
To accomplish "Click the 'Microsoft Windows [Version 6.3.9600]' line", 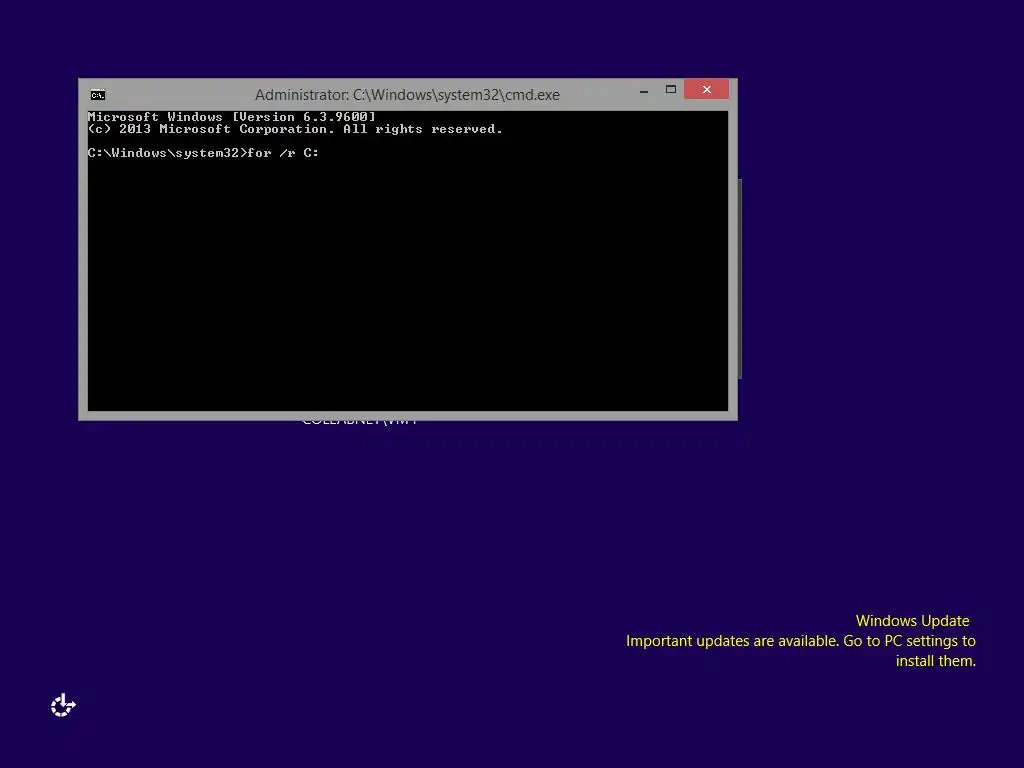I will click(232, 117).
